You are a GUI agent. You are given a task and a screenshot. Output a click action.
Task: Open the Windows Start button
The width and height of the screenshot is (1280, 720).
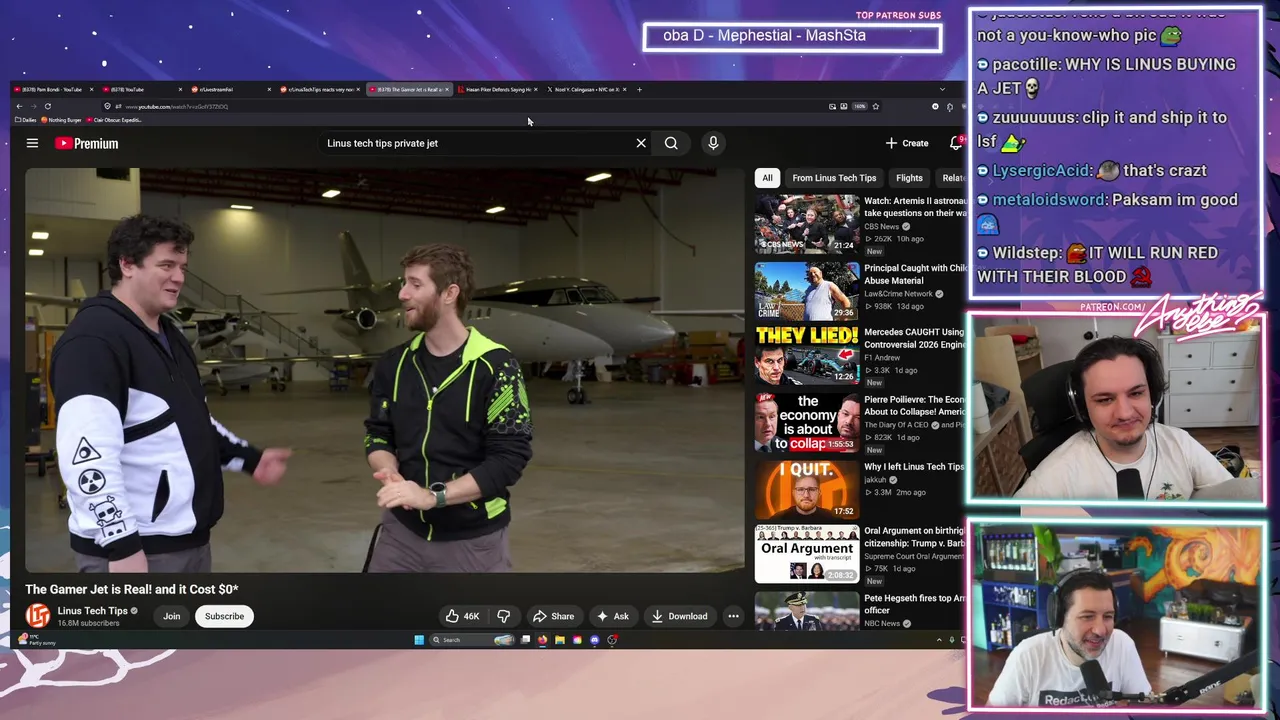coord(419,640)
